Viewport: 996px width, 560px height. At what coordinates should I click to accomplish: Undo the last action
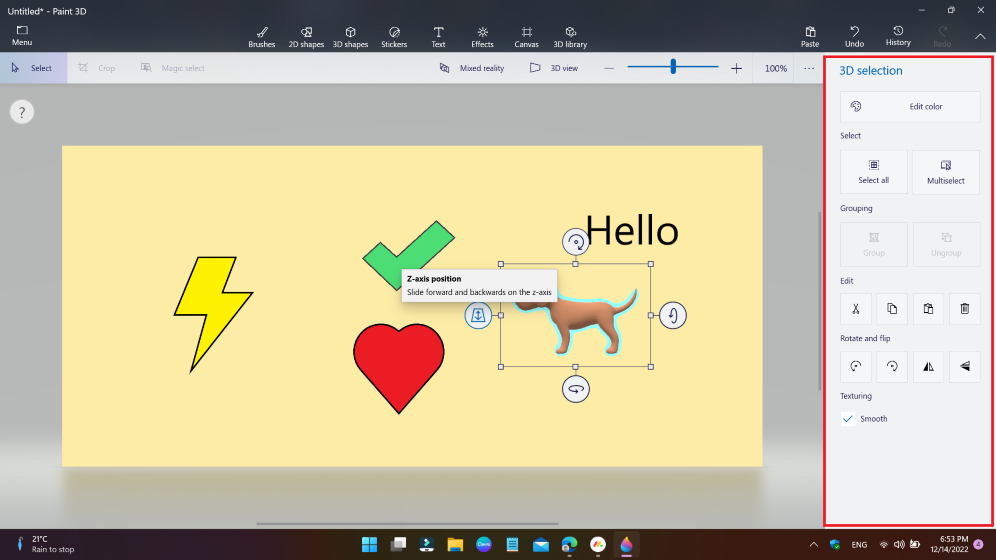(854, 37)
